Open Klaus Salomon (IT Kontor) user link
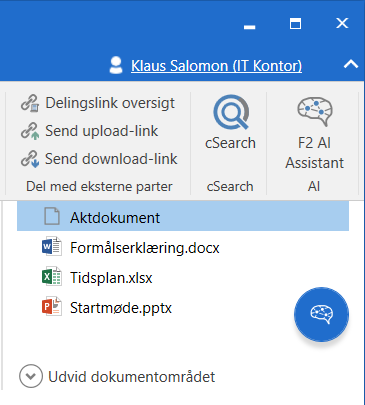 [x=216, y=66]
